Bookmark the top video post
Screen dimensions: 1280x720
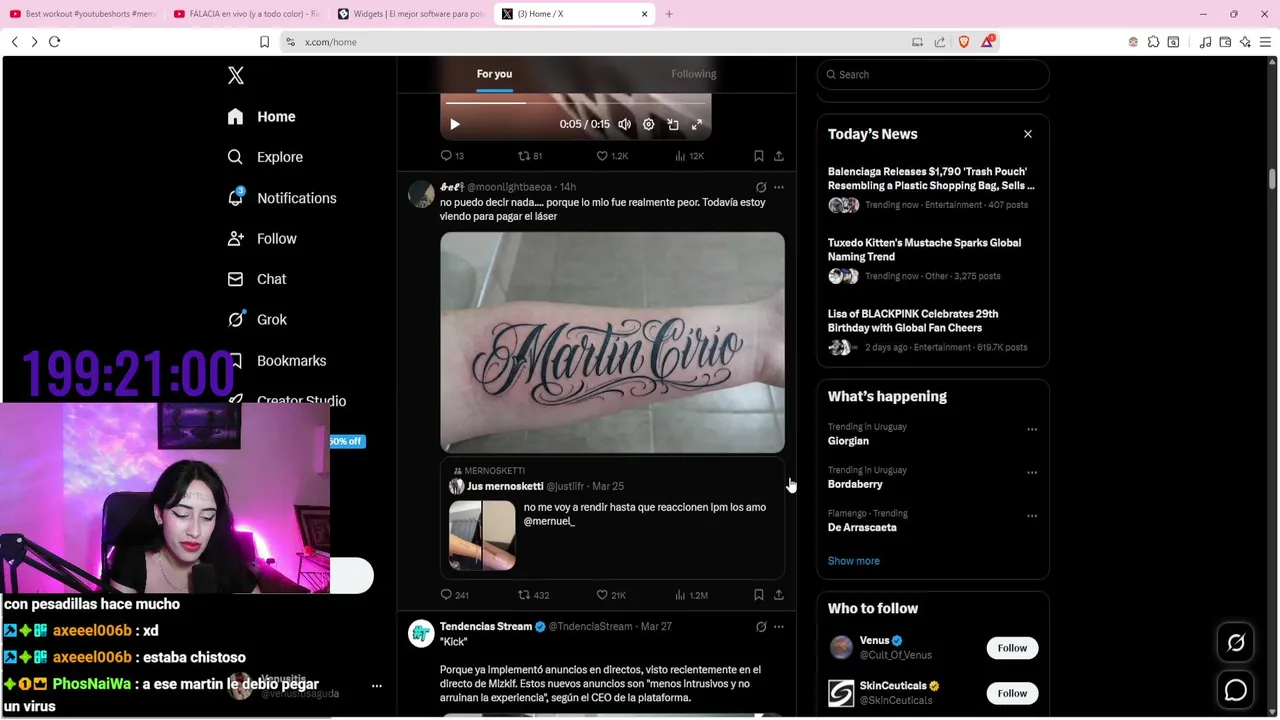pos(759,156)
